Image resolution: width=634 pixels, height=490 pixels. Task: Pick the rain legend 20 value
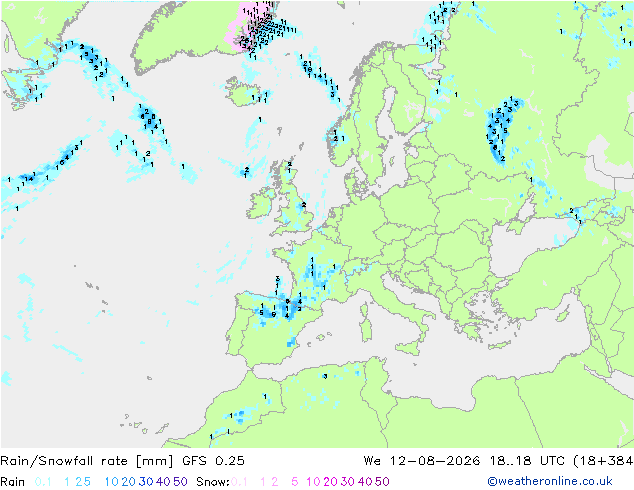tap(128, 482)
